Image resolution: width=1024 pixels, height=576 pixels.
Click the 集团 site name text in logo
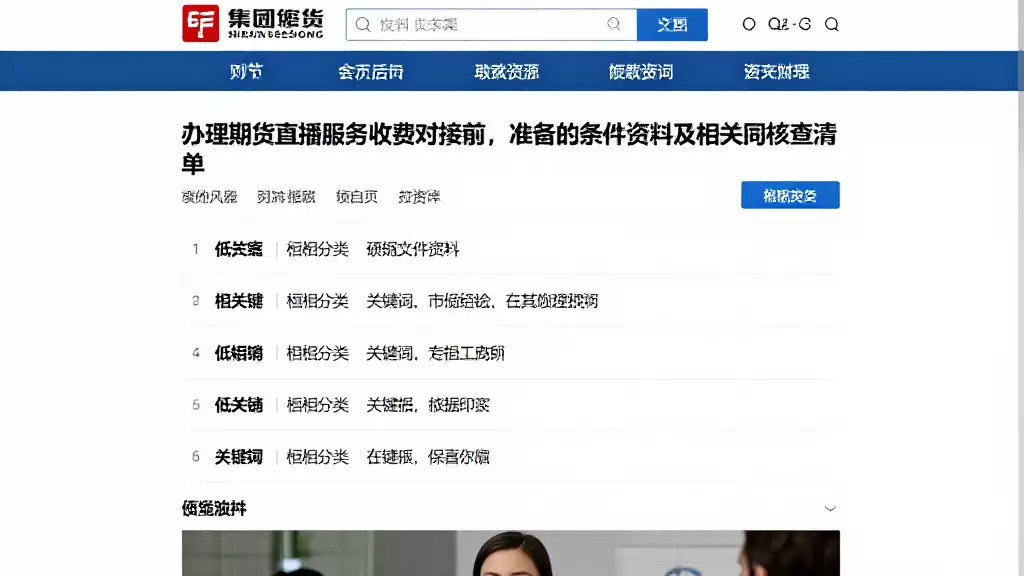click(x=276, y=18)
